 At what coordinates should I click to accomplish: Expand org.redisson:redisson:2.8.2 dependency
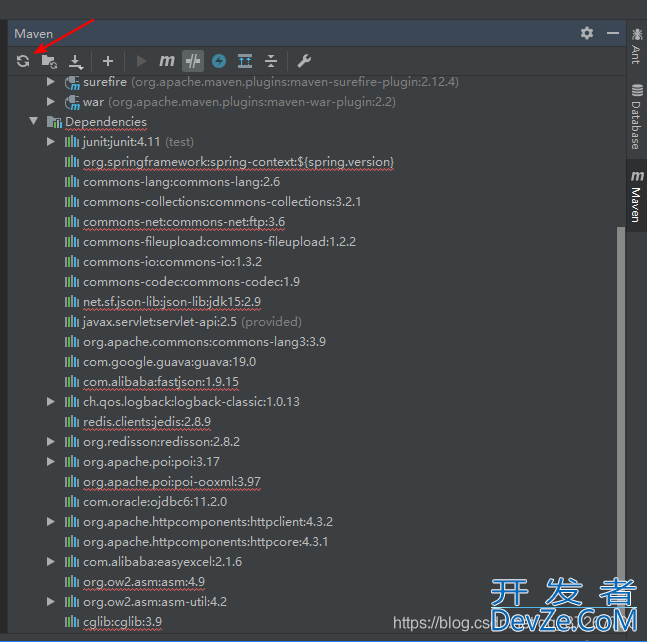click(51, 441)
